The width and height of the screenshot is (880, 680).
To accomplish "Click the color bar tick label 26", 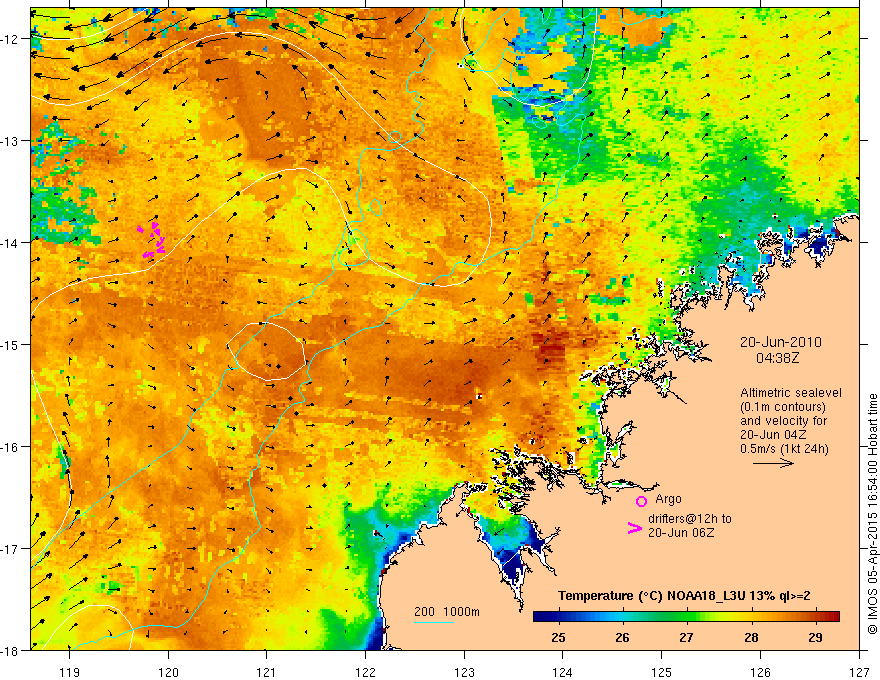I will [x=622, y=638].
